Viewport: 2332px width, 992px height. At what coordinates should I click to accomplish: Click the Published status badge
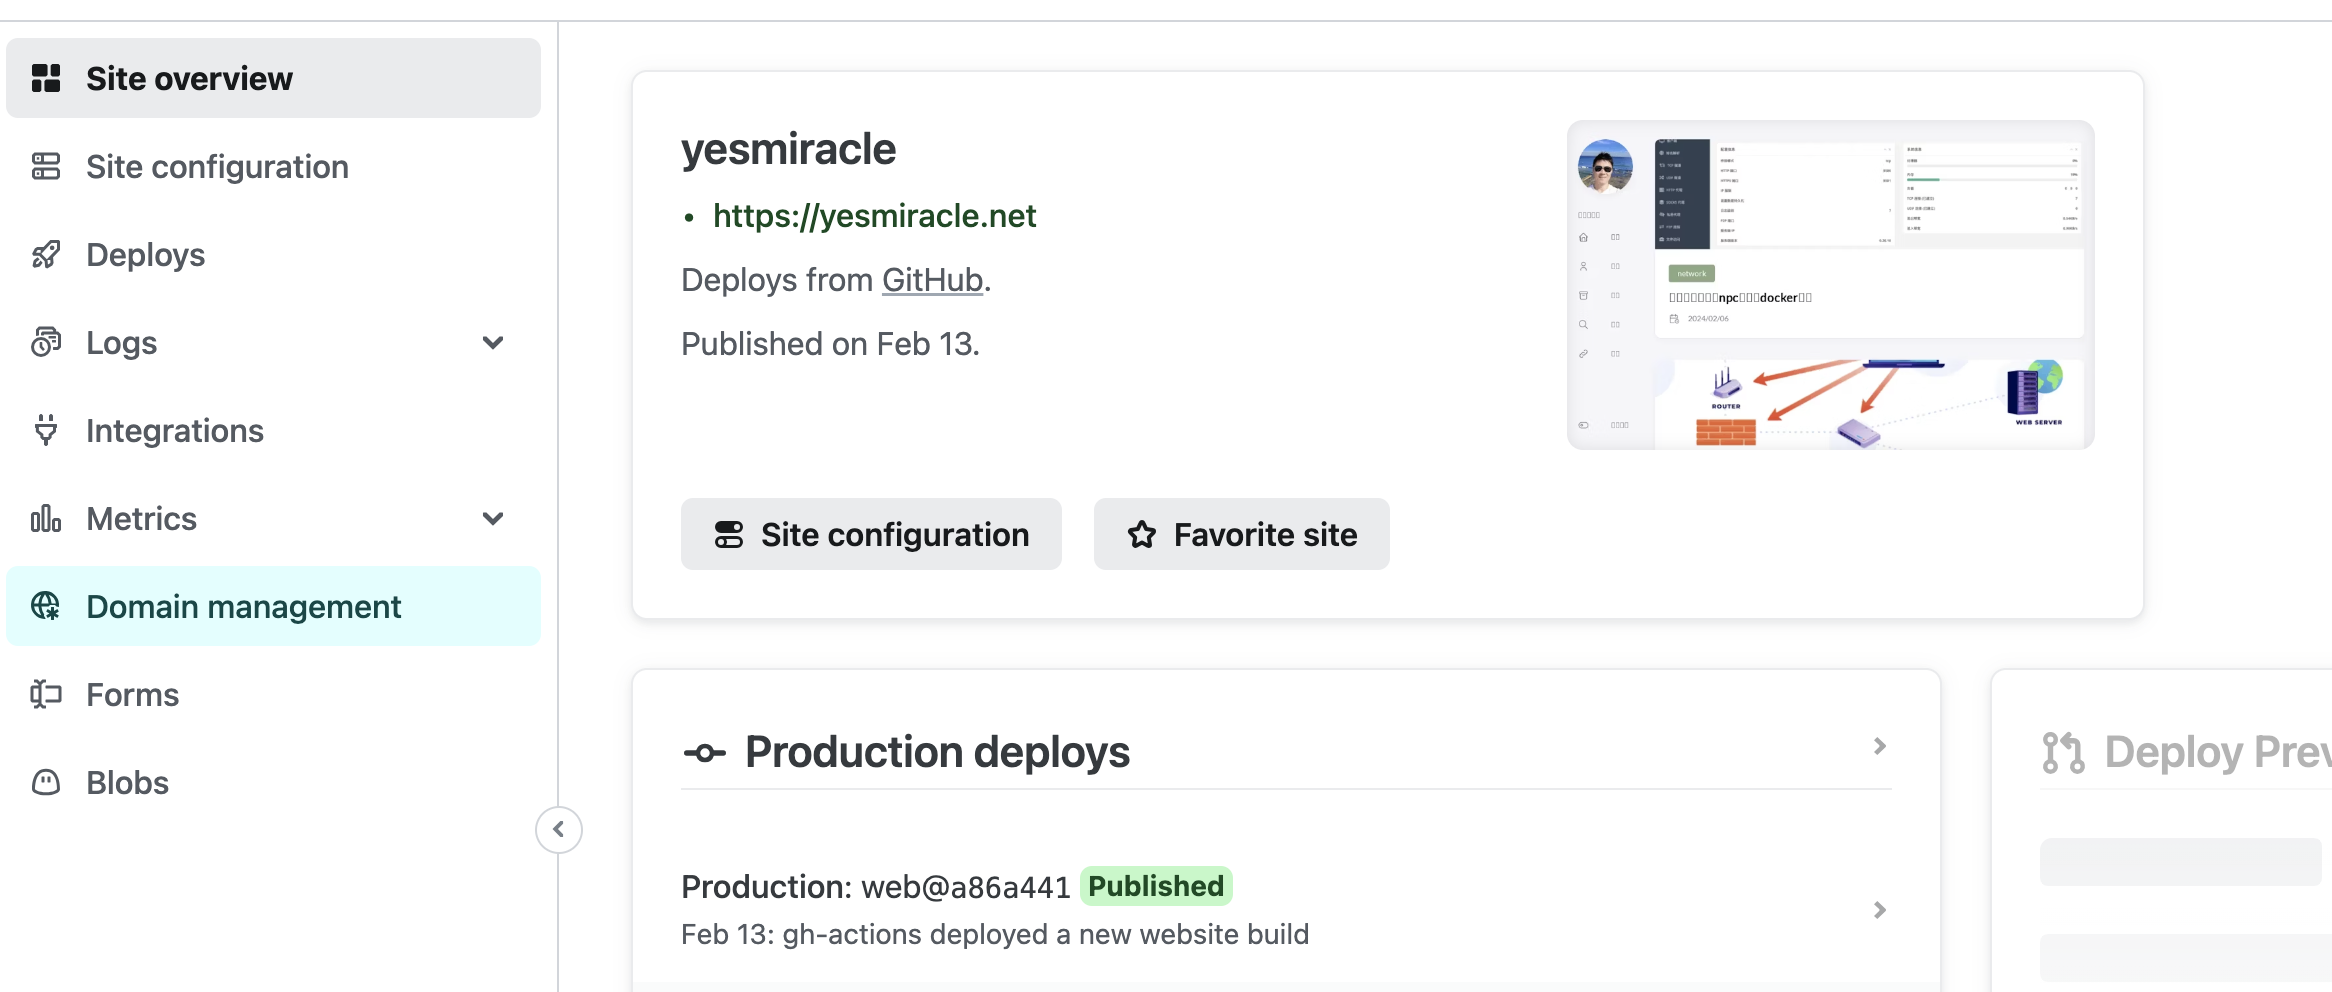1156,886
